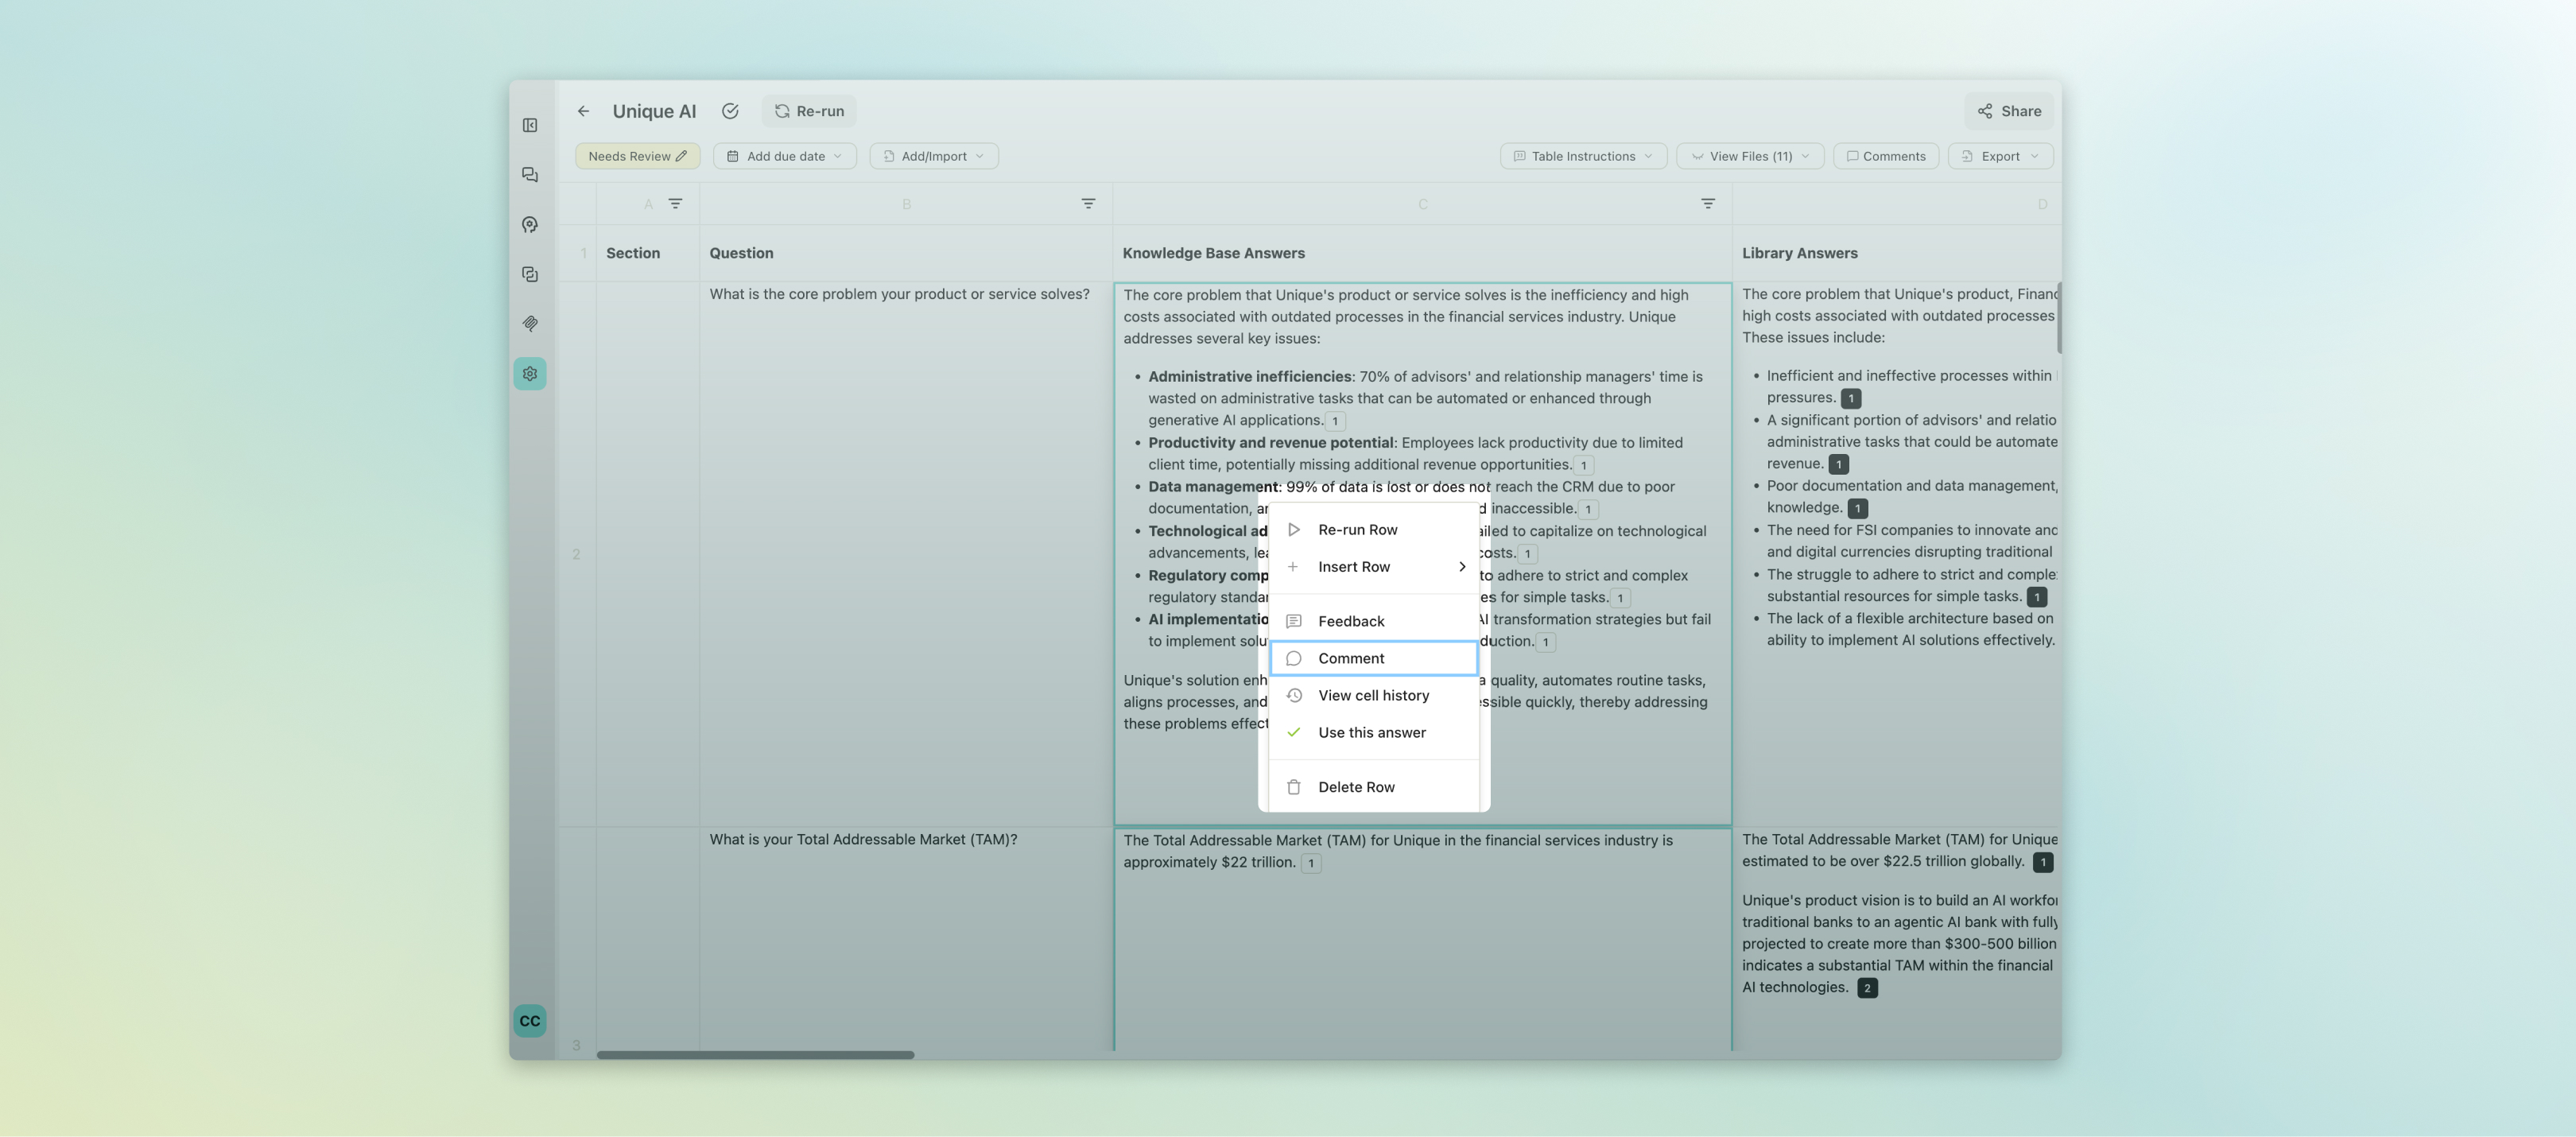Choose Feedback in the context menu
The width and height of the screenshot is (2576, 1137).
point(1374,621)
